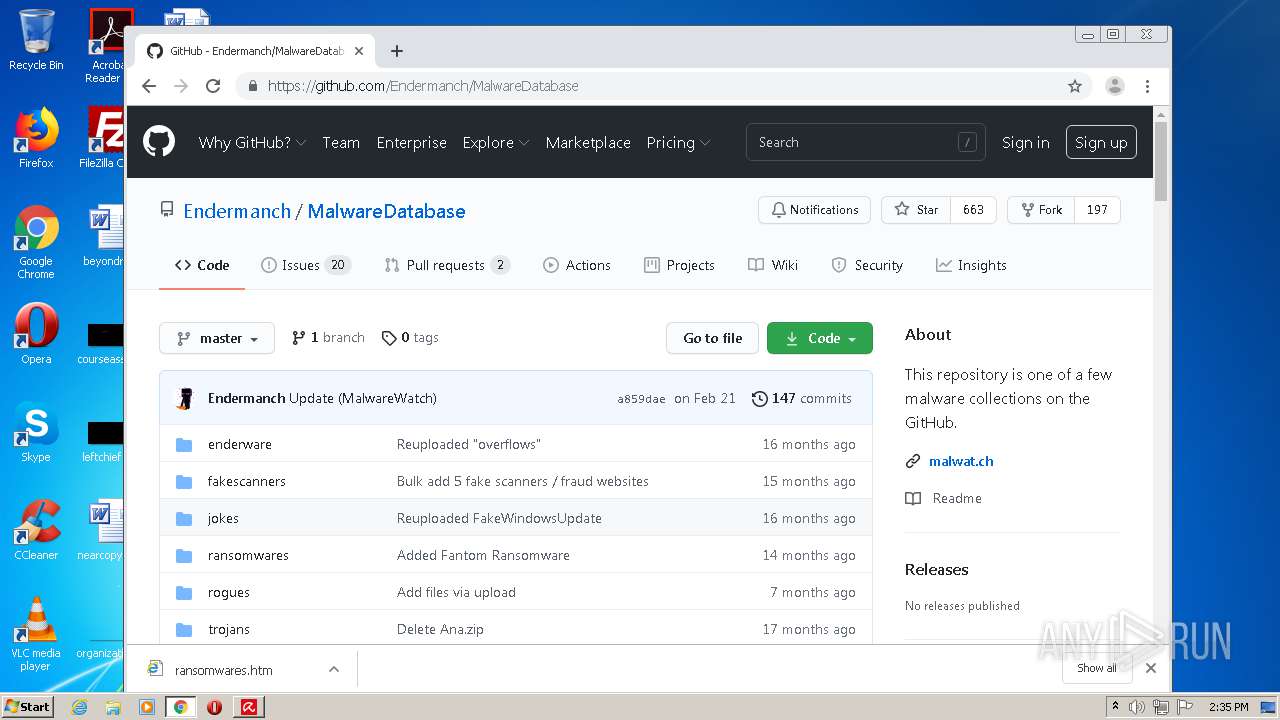The height and width of the screenshot is (720, 1280).
Task: Go back using the browser back arrow
Action: pyautogui.click(x=149, y=86)
